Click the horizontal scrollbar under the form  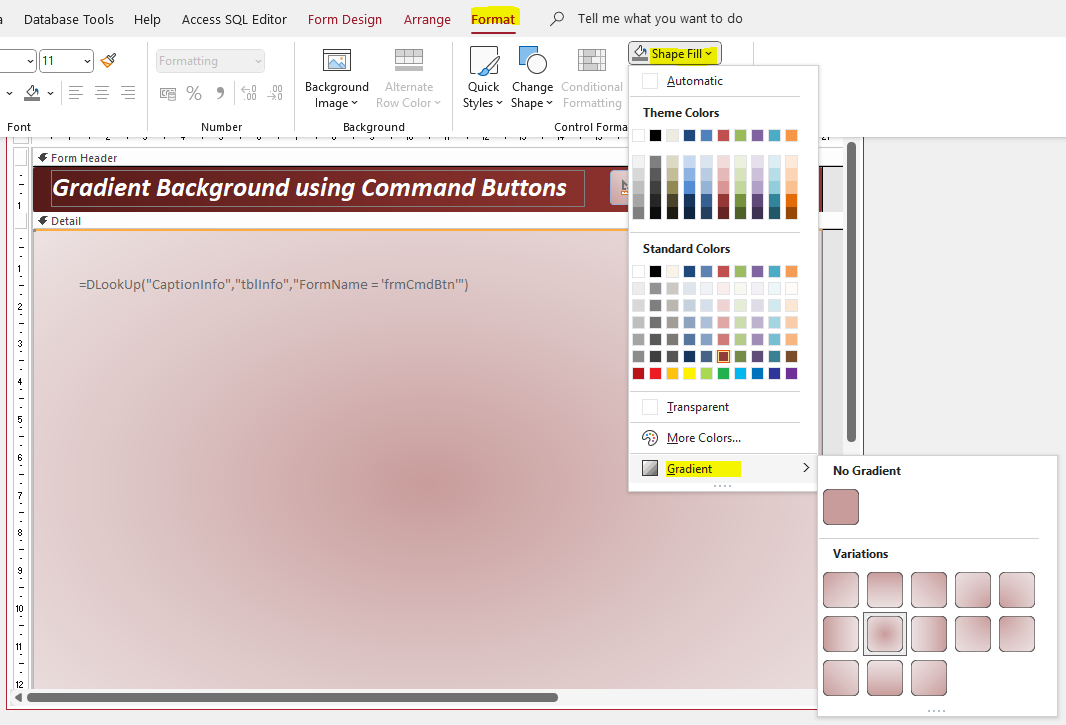[292, 697]
